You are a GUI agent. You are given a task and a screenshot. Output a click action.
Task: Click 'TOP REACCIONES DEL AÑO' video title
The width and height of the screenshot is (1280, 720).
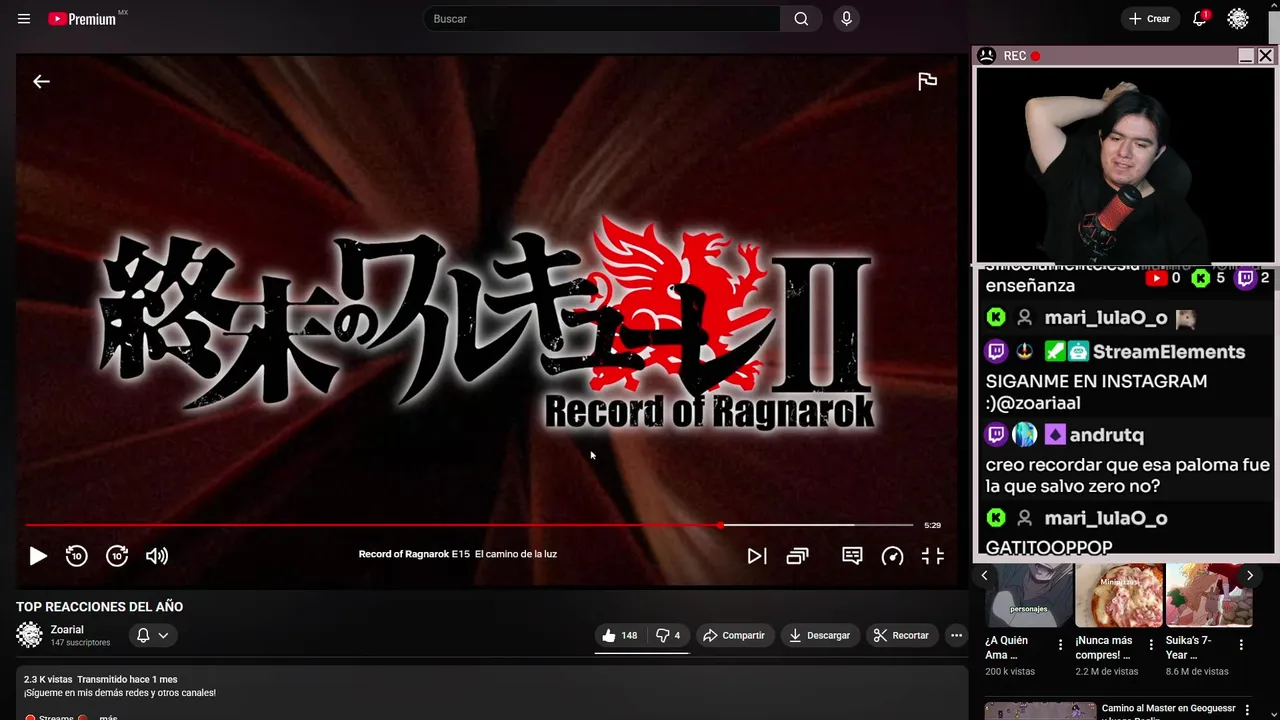[x=99, y=607]
